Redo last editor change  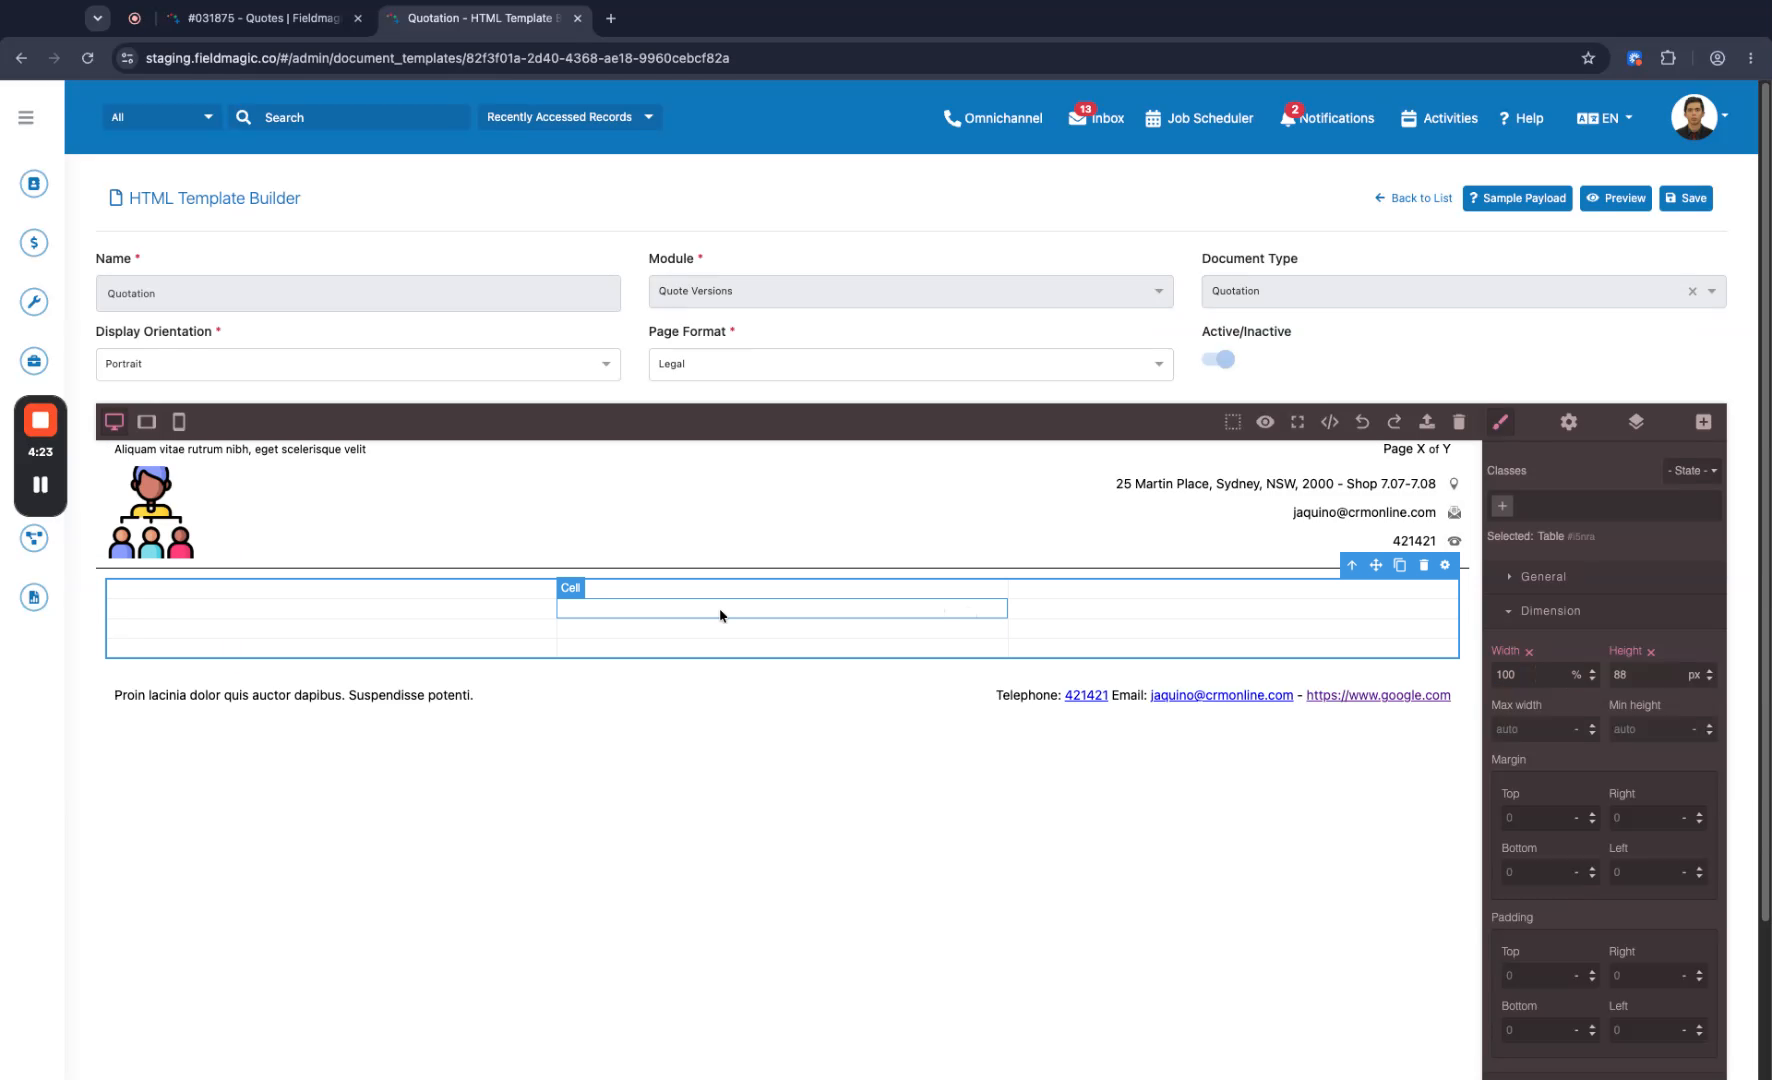click(1394, 422)
